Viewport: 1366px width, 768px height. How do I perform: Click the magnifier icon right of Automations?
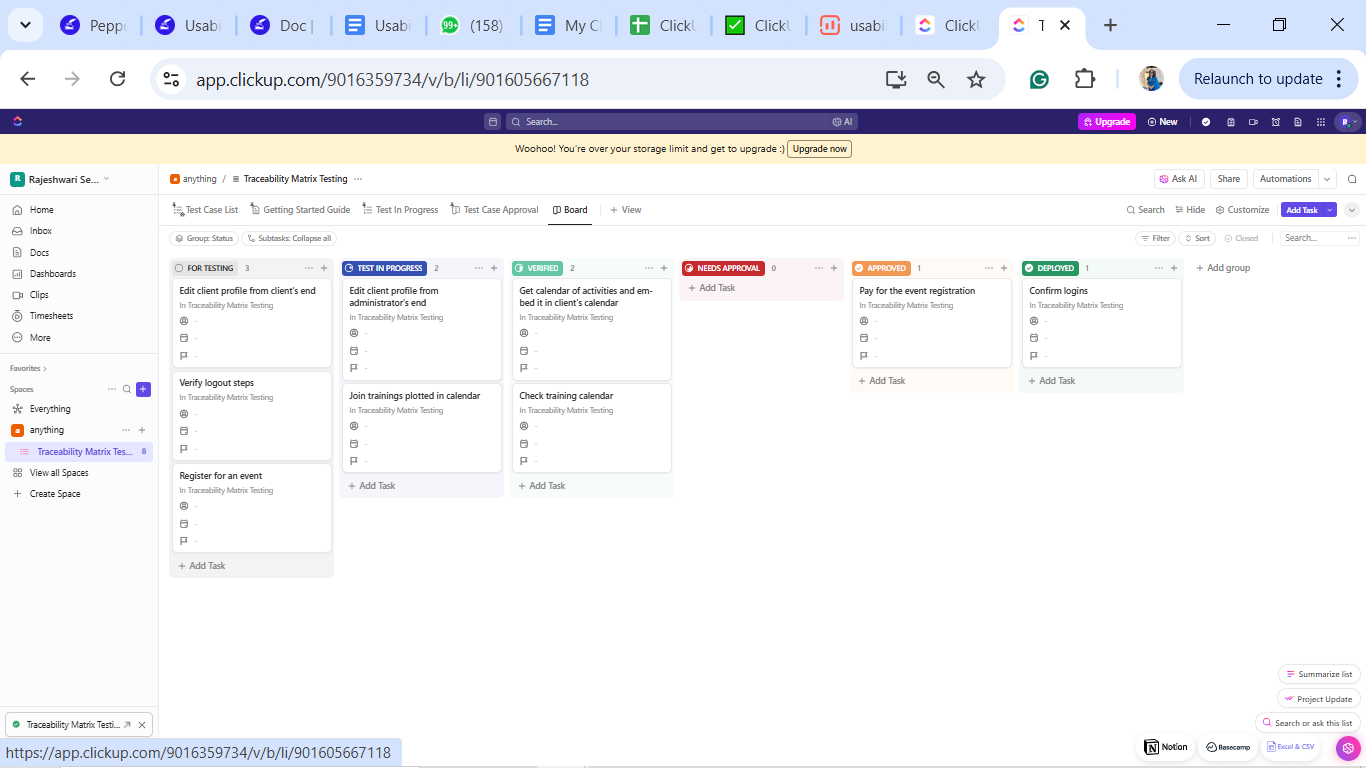1352,179
